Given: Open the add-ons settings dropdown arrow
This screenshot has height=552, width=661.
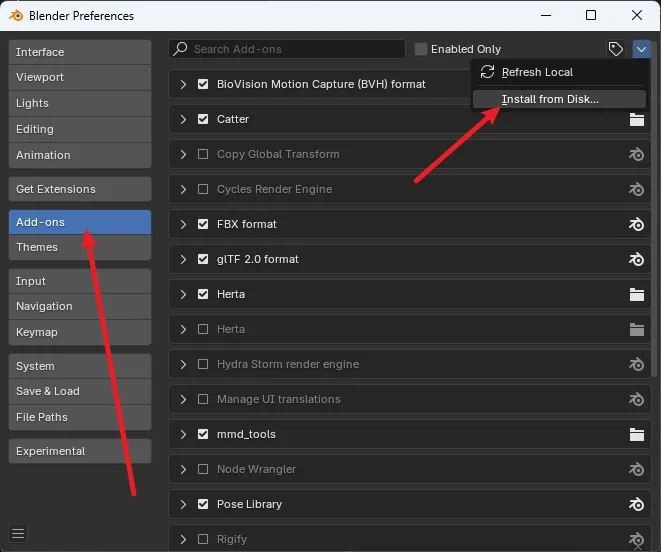Looking at the screenshot, I should tap(641, 49).
